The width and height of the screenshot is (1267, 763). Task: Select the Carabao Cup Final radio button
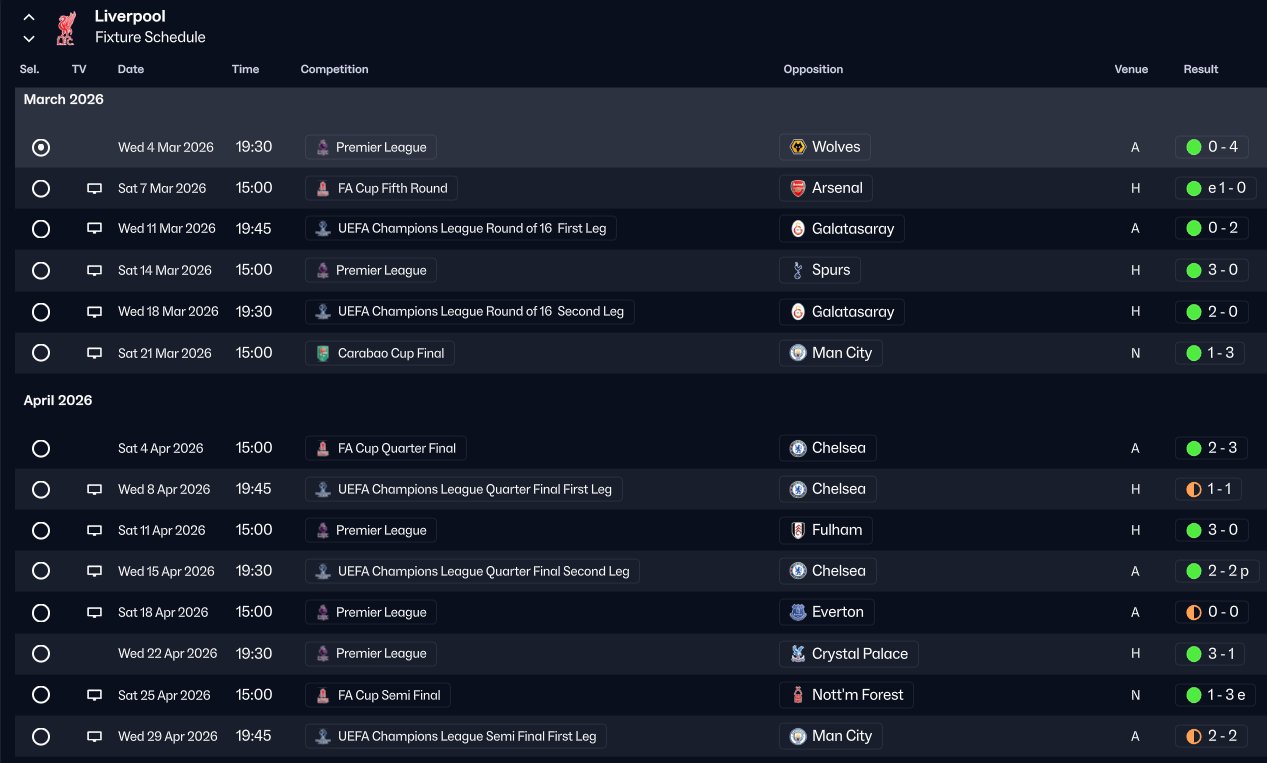pos(41,353)
